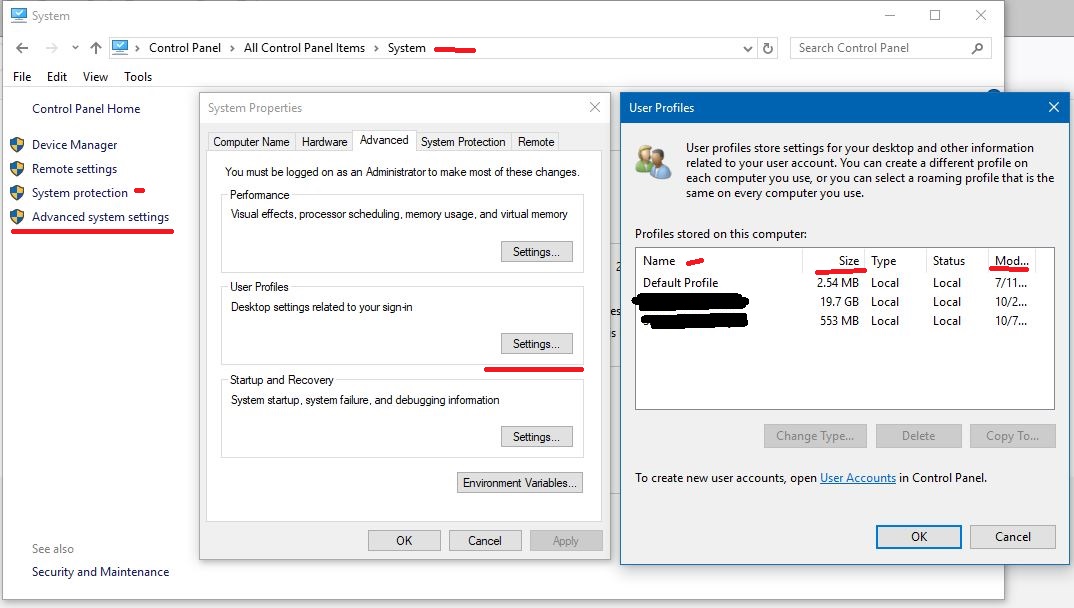Select the Default Profile row
Image resolution: width=1074 pixels, height=608 pixels.
point(836,283)
